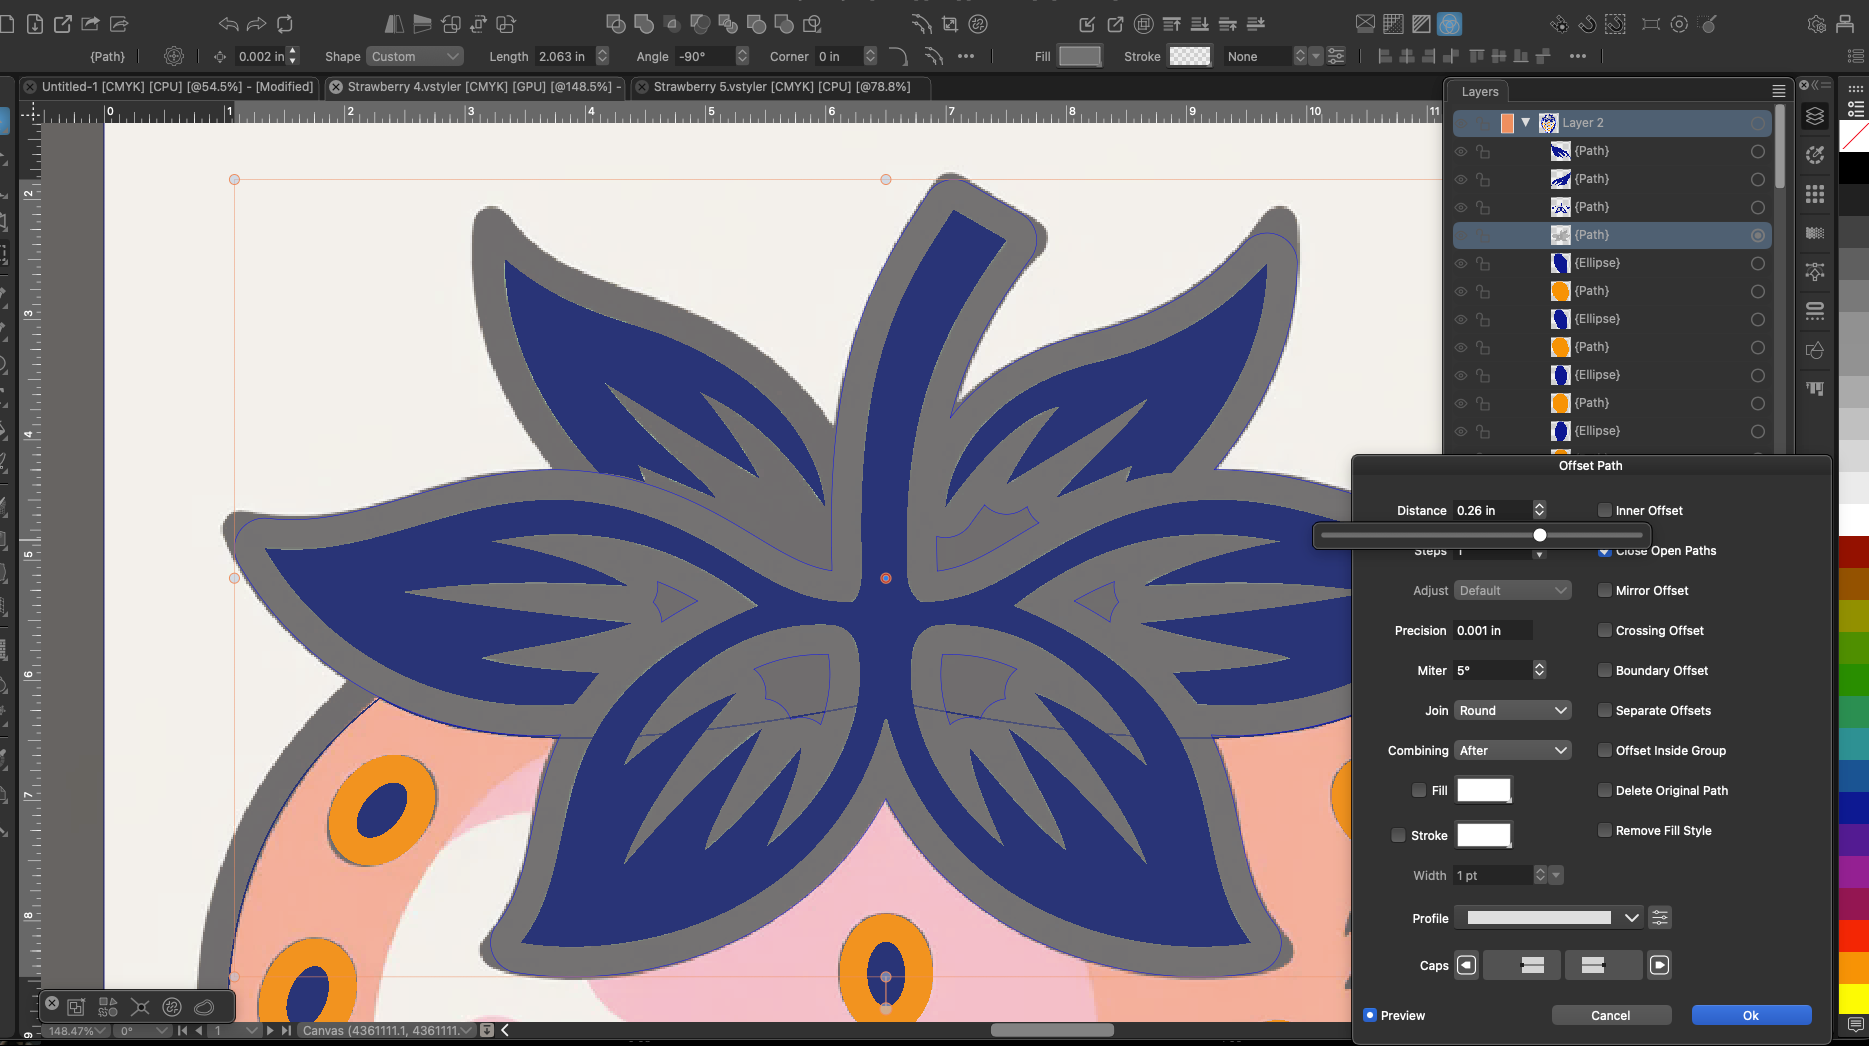Image resolution: width=1869 pixels, height=1046 pixels.
Task: Open the Join dropdown set to Round
Action: click(x=1512, y=710)
